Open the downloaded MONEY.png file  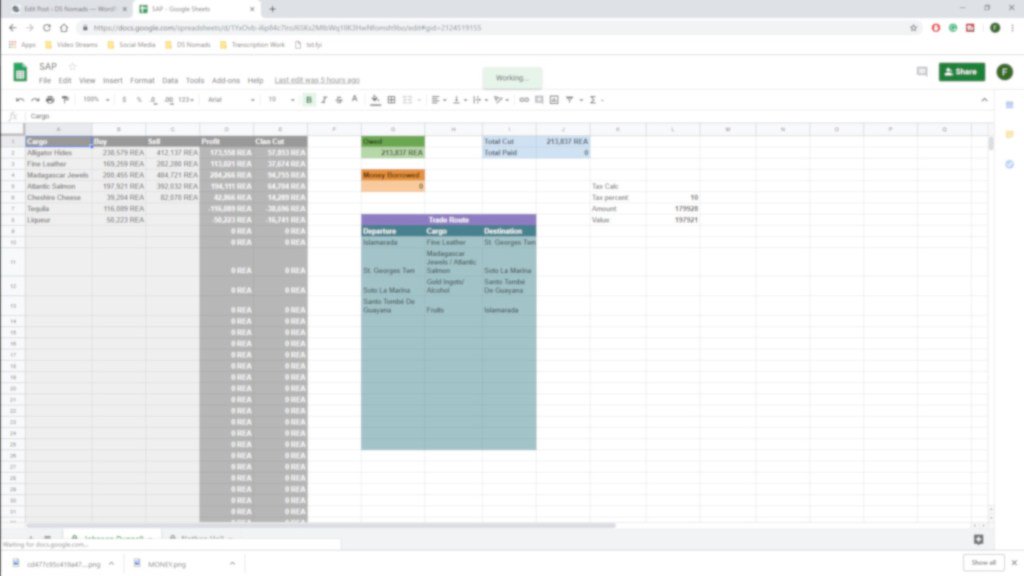pos(167,564)
